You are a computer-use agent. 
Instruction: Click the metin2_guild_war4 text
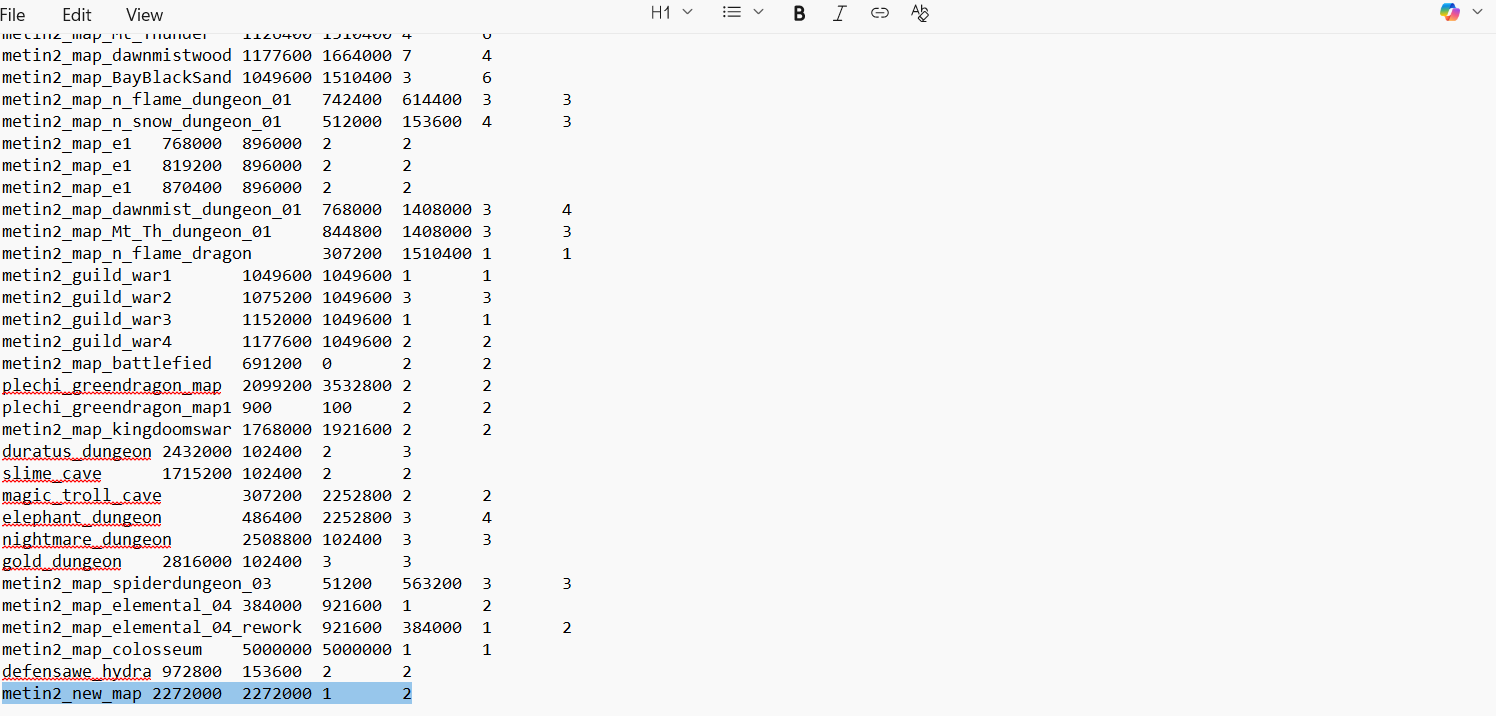click(87, 341)
